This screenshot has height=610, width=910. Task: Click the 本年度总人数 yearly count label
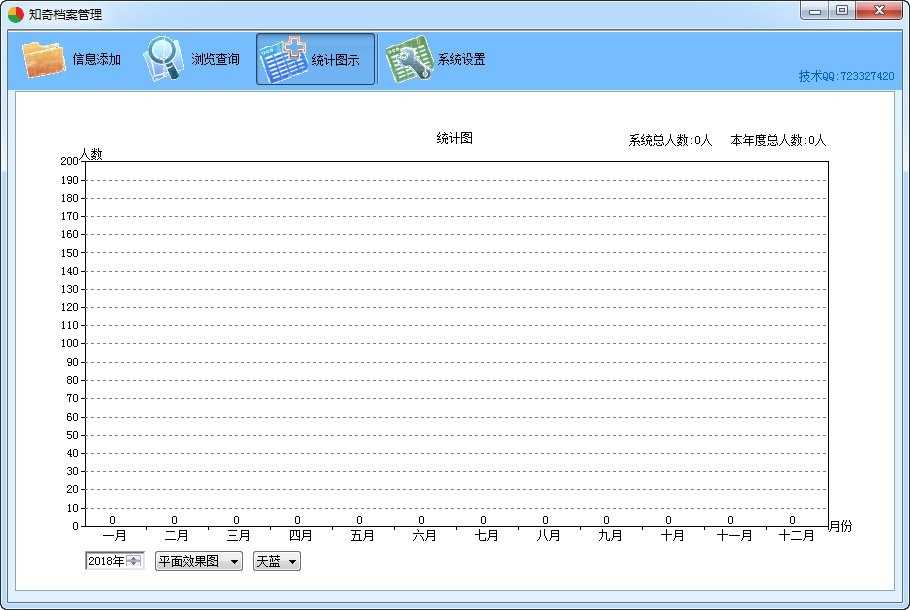[778, 141]
